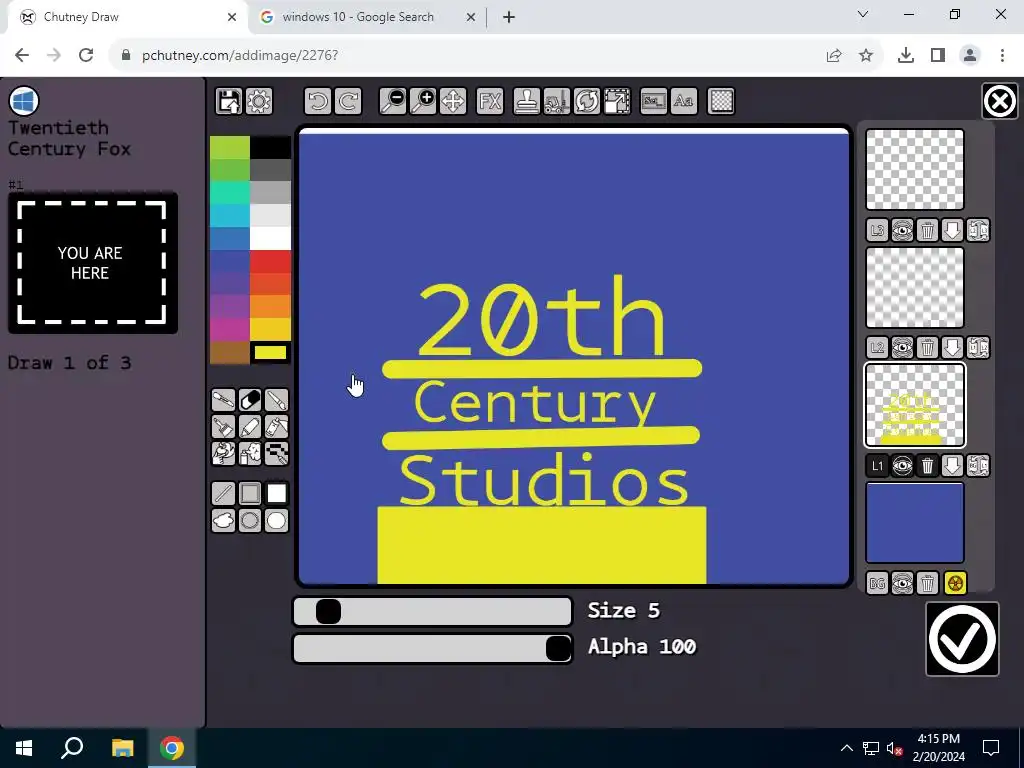Toggle visibility of the BG layer

[903, 583]
